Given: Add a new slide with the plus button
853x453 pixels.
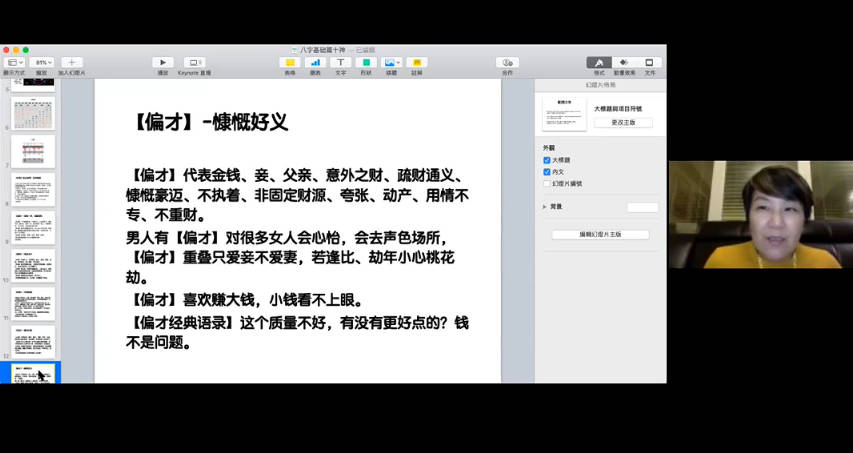Looking at the screenshot, I should [71, 62].
